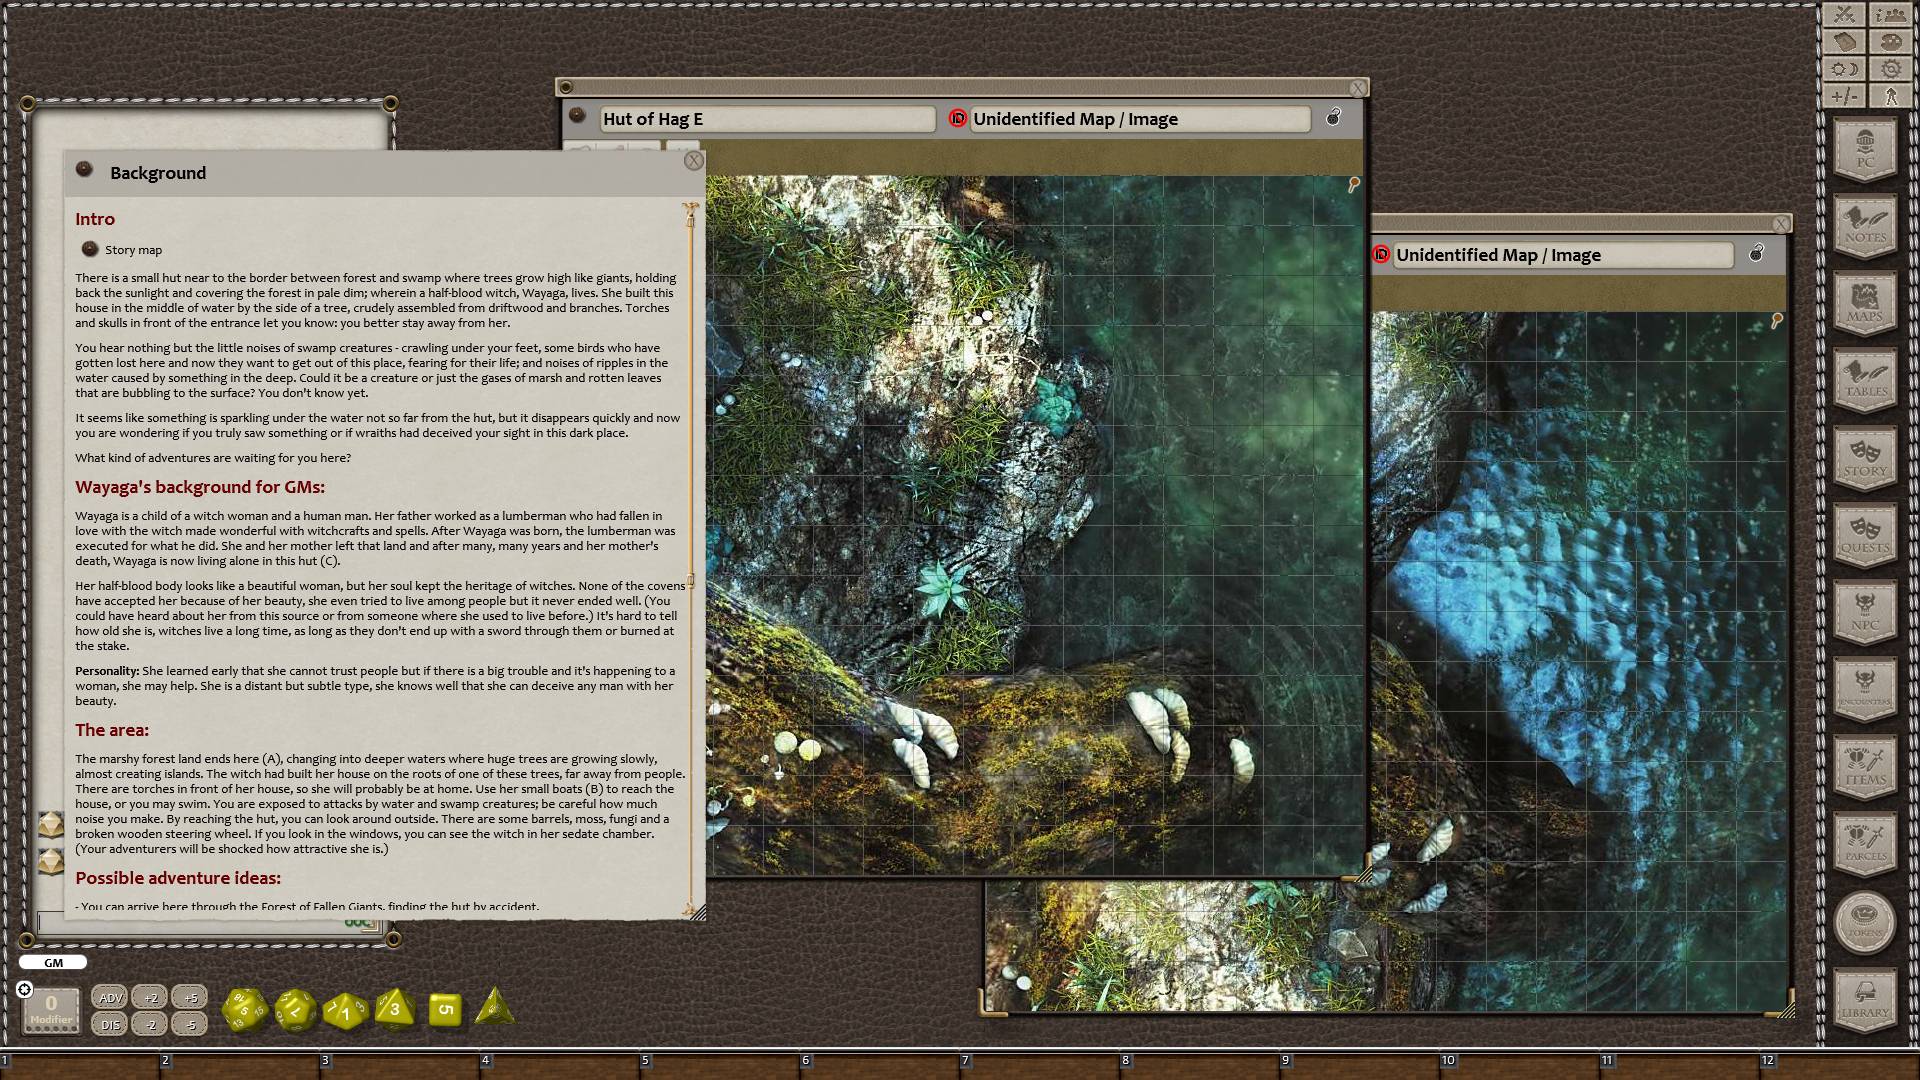
Task: Click the upper diamond shortcut on the left edge
Action: click(x=50, y=826)
